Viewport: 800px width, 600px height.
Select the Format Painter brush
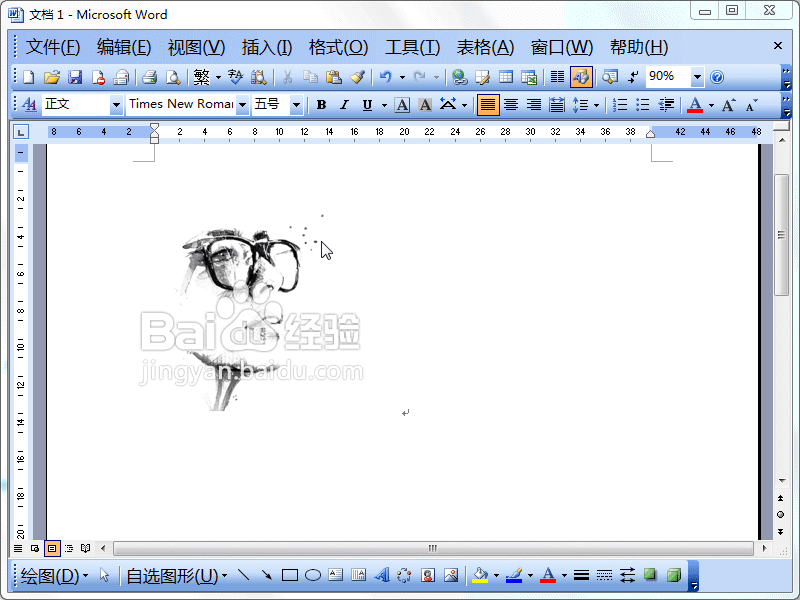pos(357,77)
